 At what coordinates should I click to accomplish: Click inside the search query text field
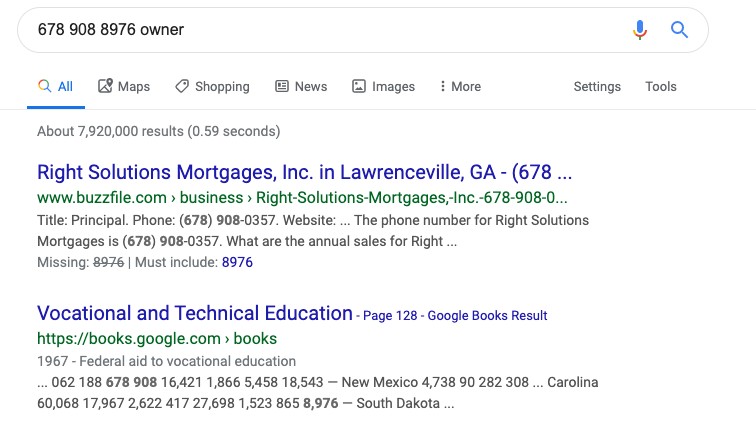pyautogui.click(x=328, y=30)
